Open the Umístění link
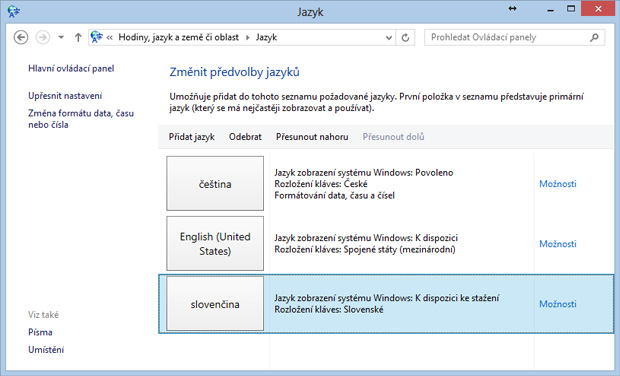Viewport: 620px width, 376px height. (x=46, y=350)
